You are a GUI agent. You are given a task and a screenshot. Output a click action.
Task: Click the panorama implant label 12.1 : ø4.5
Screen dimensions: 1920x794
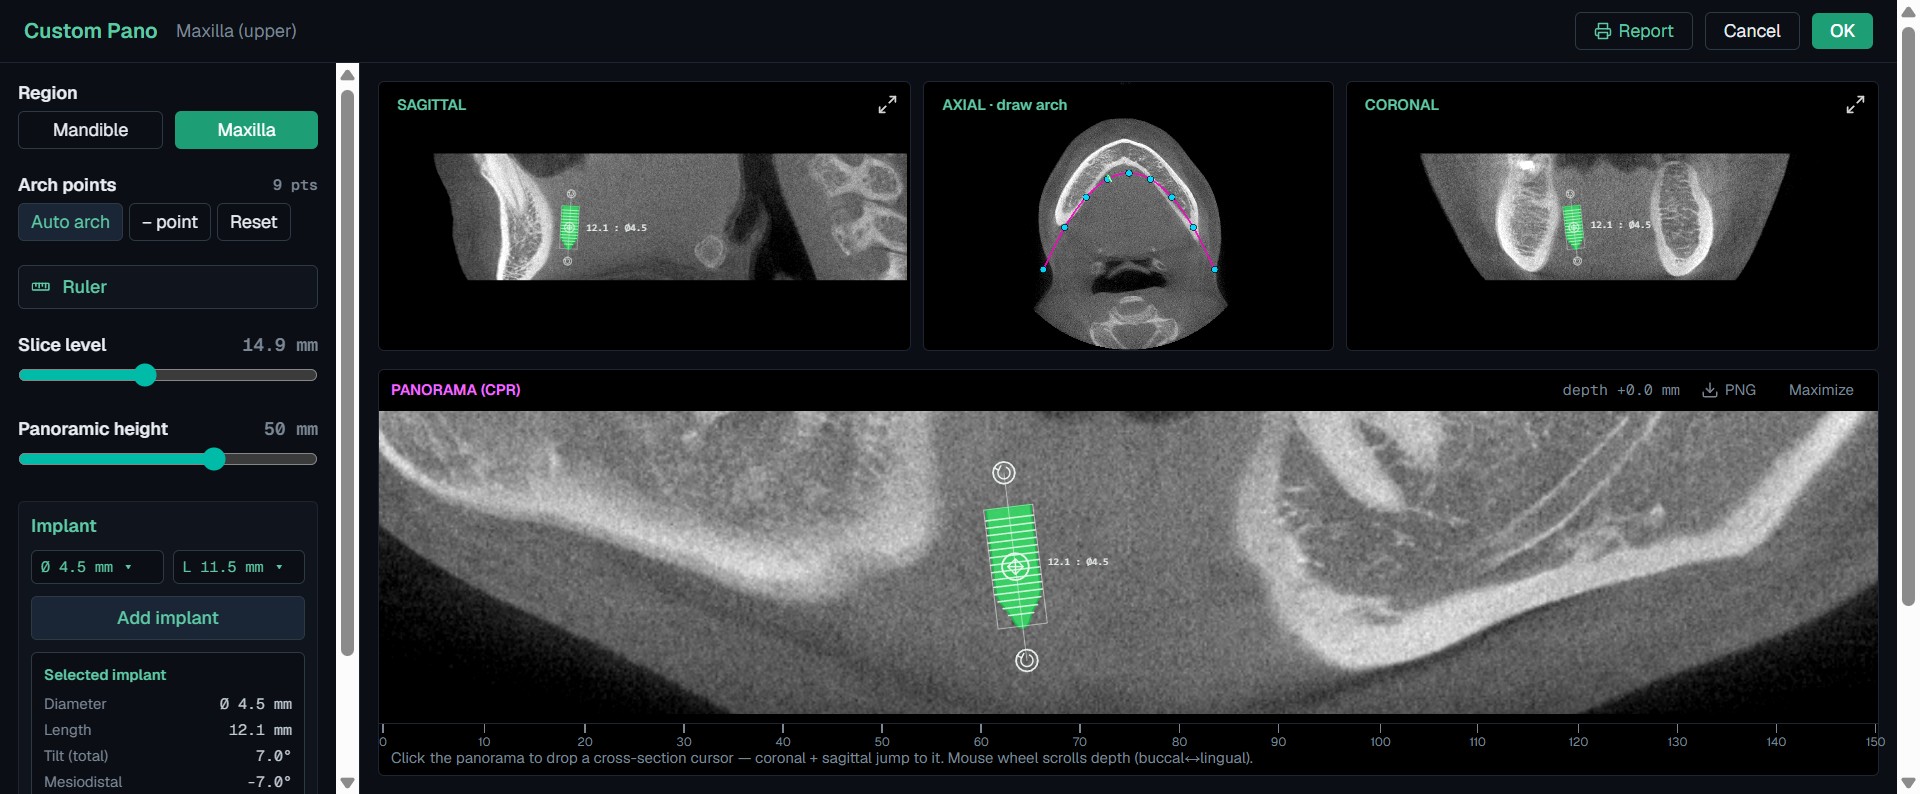click(1078, 562)
